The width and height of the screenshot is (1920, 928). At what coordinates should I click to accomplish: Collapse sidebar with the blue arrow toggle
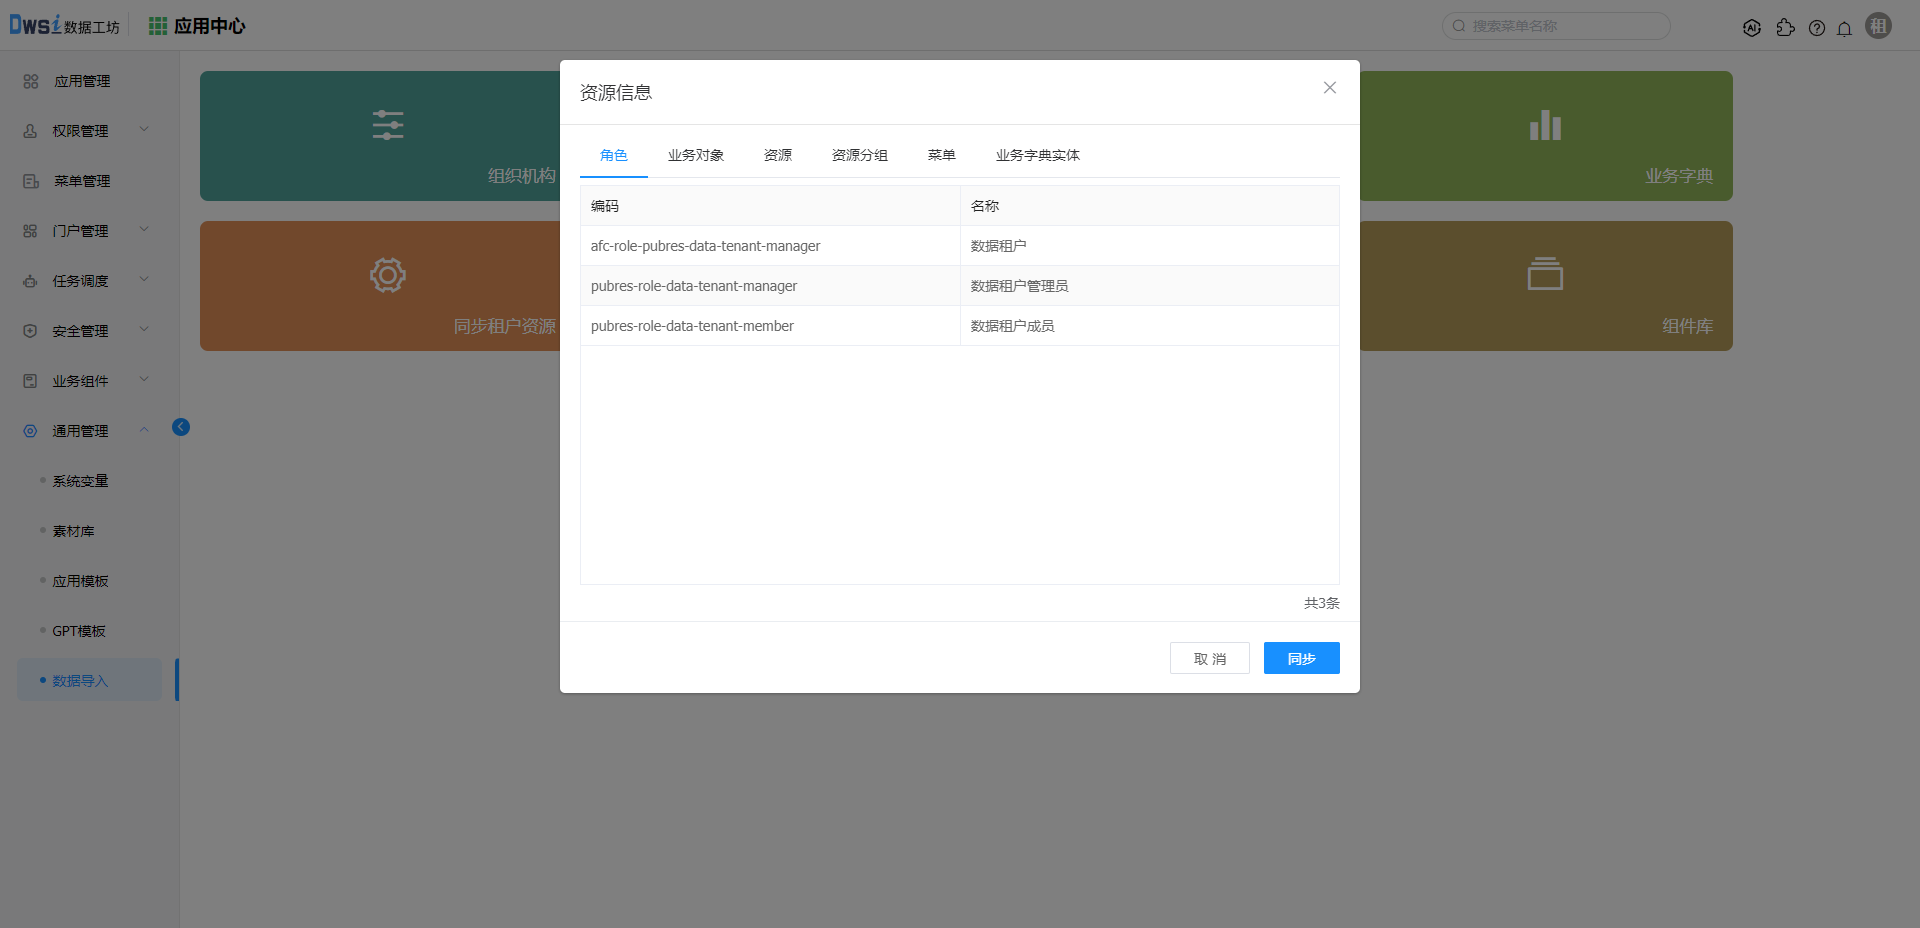pyautogui.click(x=181, y=427)
